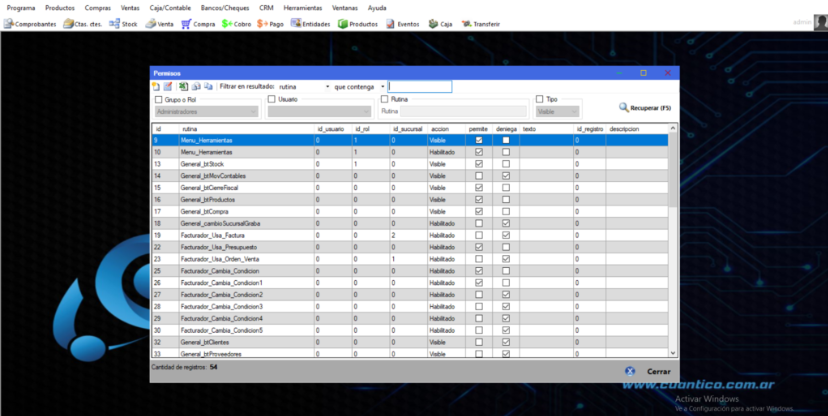Select the General_btCompra row

point(410,212)
